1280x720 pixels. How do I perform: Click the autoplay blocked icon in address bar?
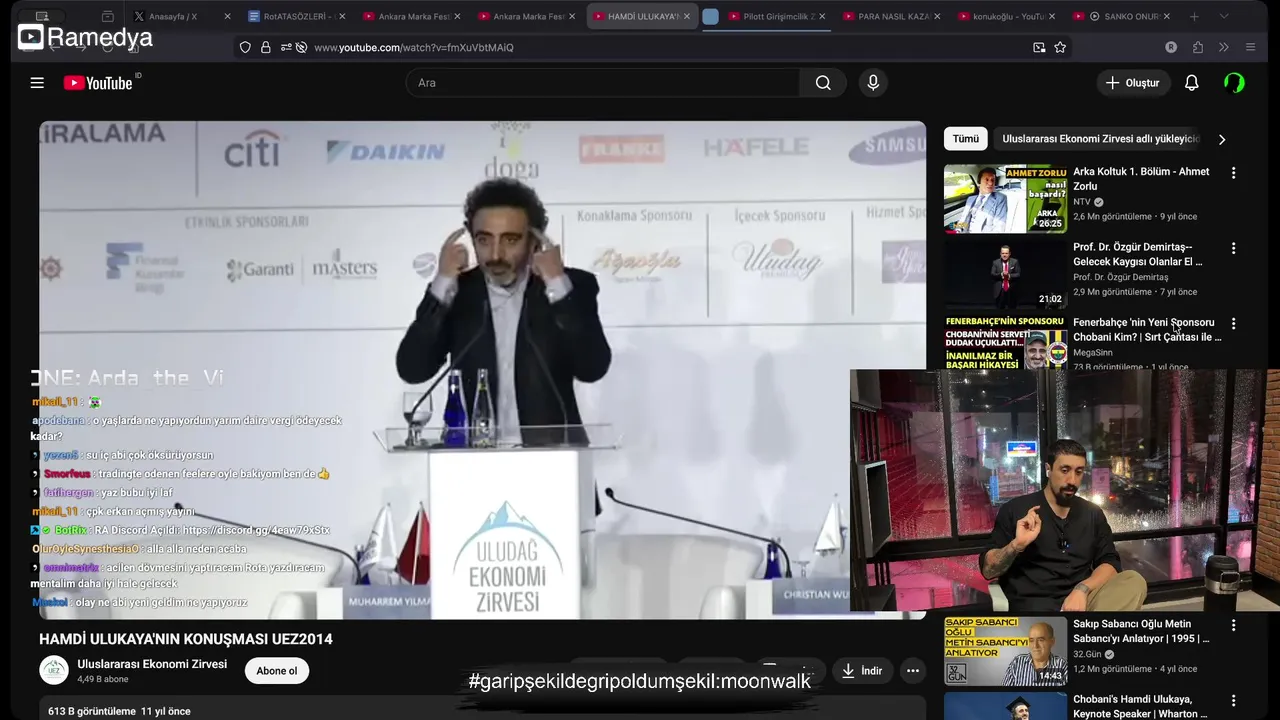[301, 47]
